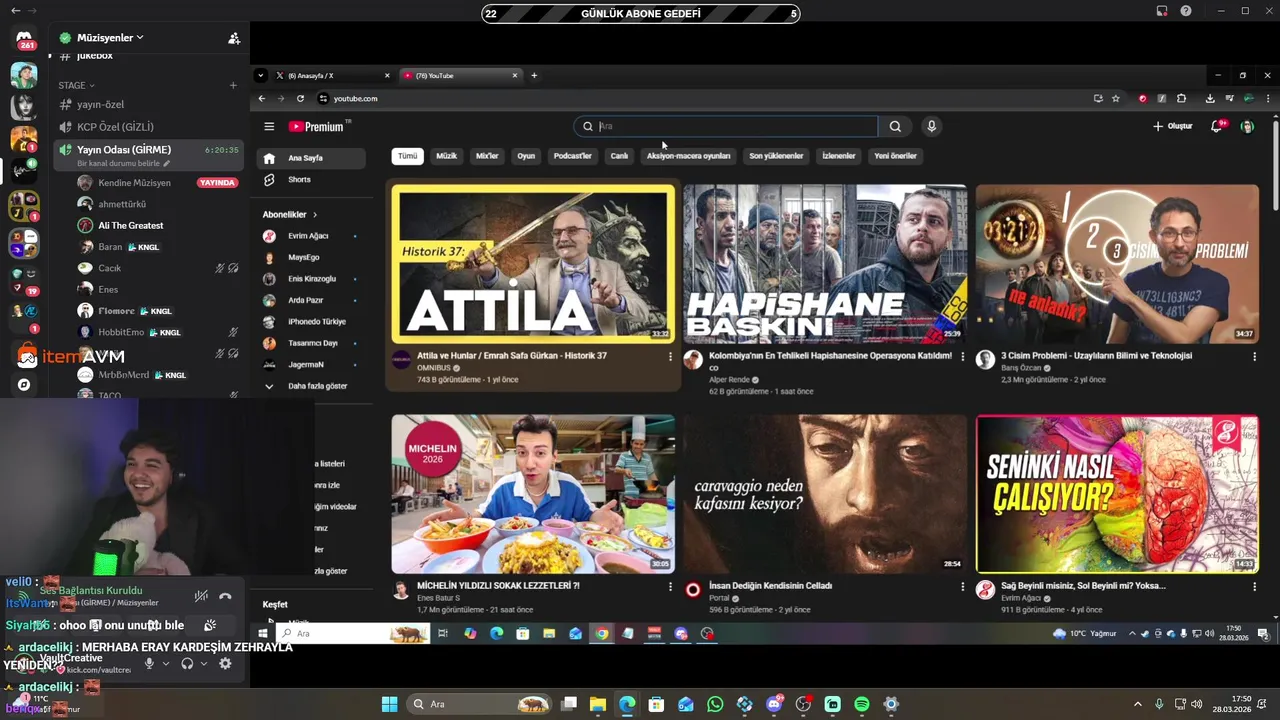The height and width of the screenshot is (720, 1280).
Task: Open the Michelin 2026 video thumbnail
Action: pyautogui.click(x=533, y=494)
